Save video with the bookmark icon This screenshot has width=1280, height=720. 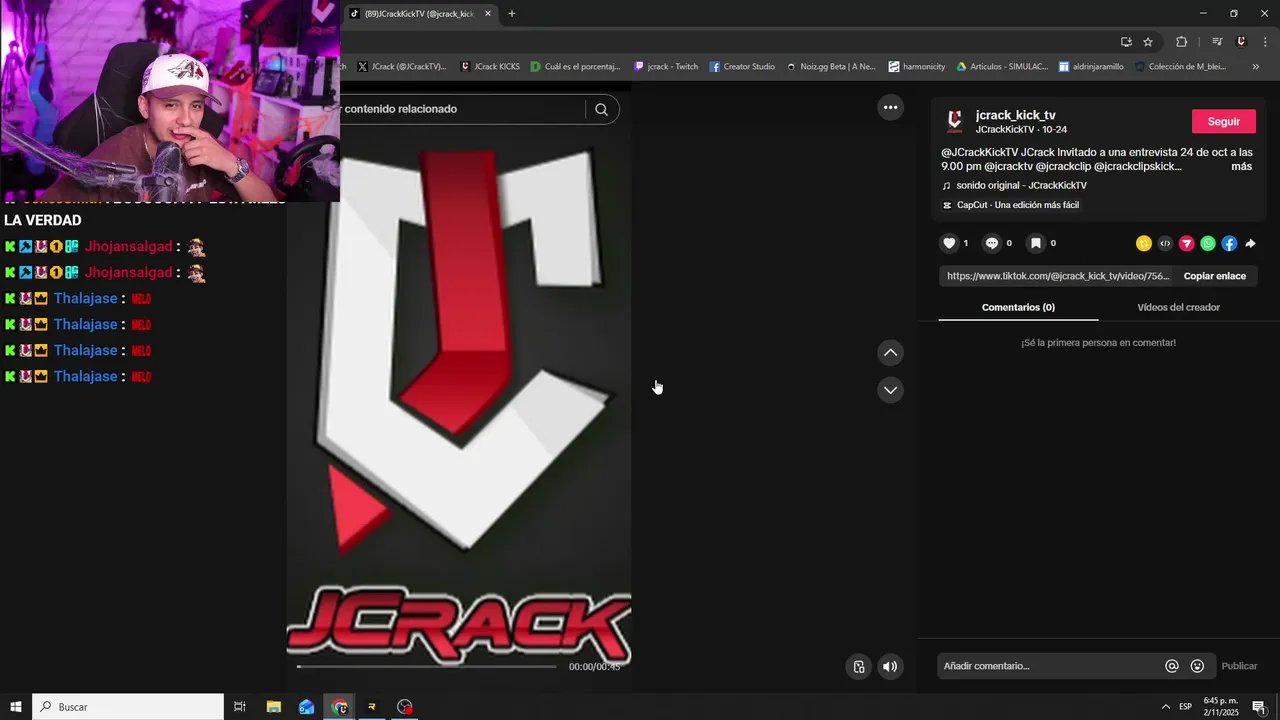pyautogui.click(x=1036, y=243)
